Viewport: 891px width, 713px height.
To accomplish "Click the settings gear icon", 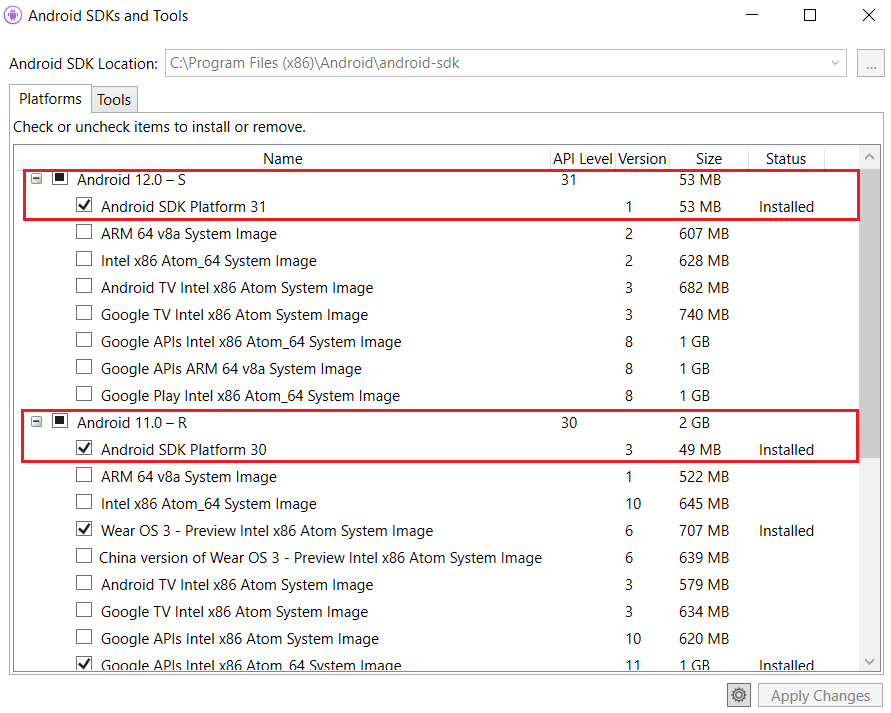I will coord(739,695).
